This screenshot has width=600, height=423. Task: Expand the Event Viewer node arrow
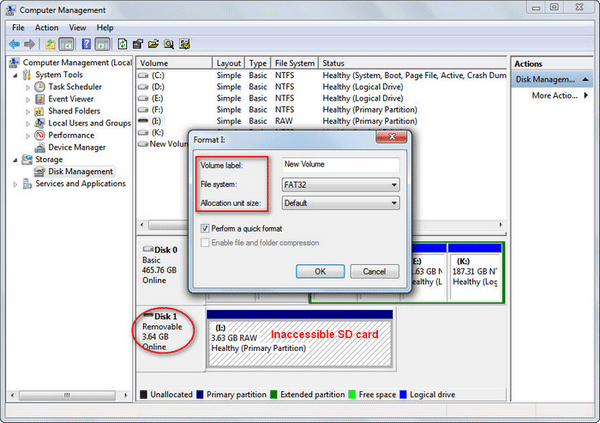pos(28,100)
